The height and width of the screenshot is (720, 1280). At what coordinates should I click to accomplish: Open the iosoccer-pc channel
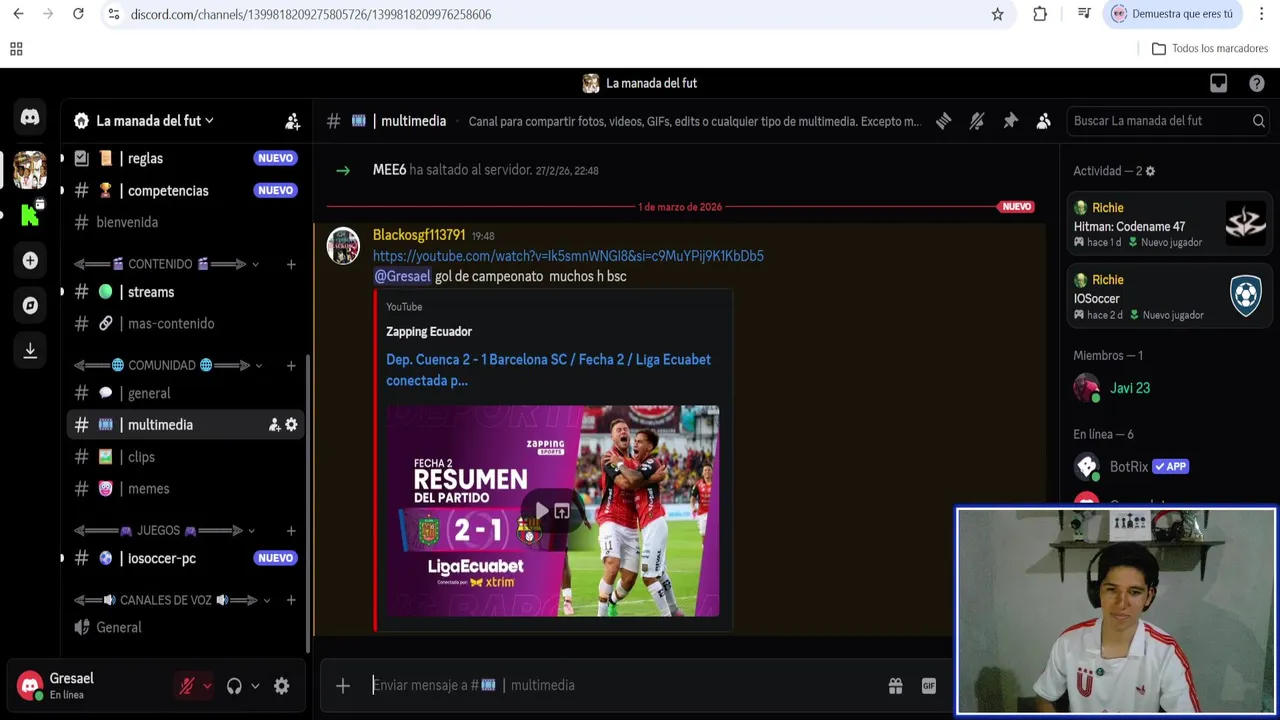186,558
